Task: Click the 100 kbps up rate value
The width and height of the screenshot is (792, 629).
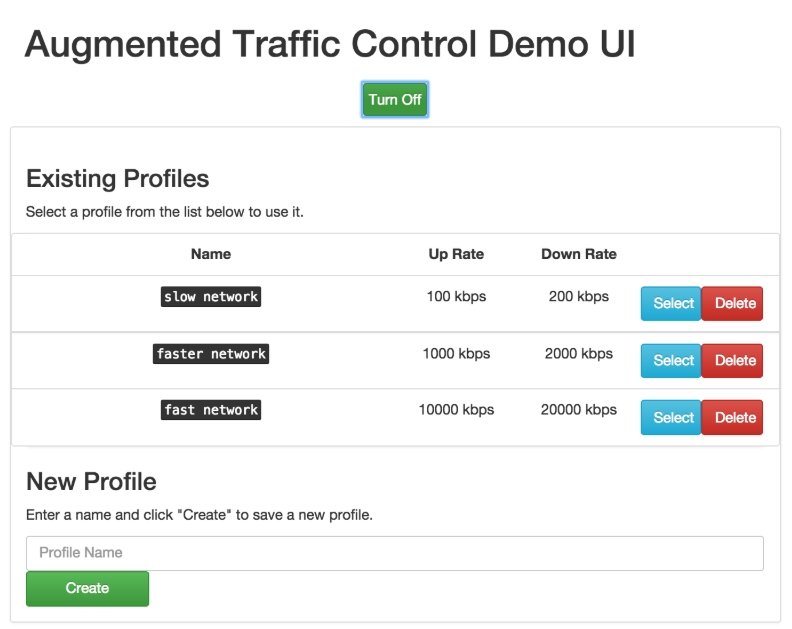Action: coord(456,297)
